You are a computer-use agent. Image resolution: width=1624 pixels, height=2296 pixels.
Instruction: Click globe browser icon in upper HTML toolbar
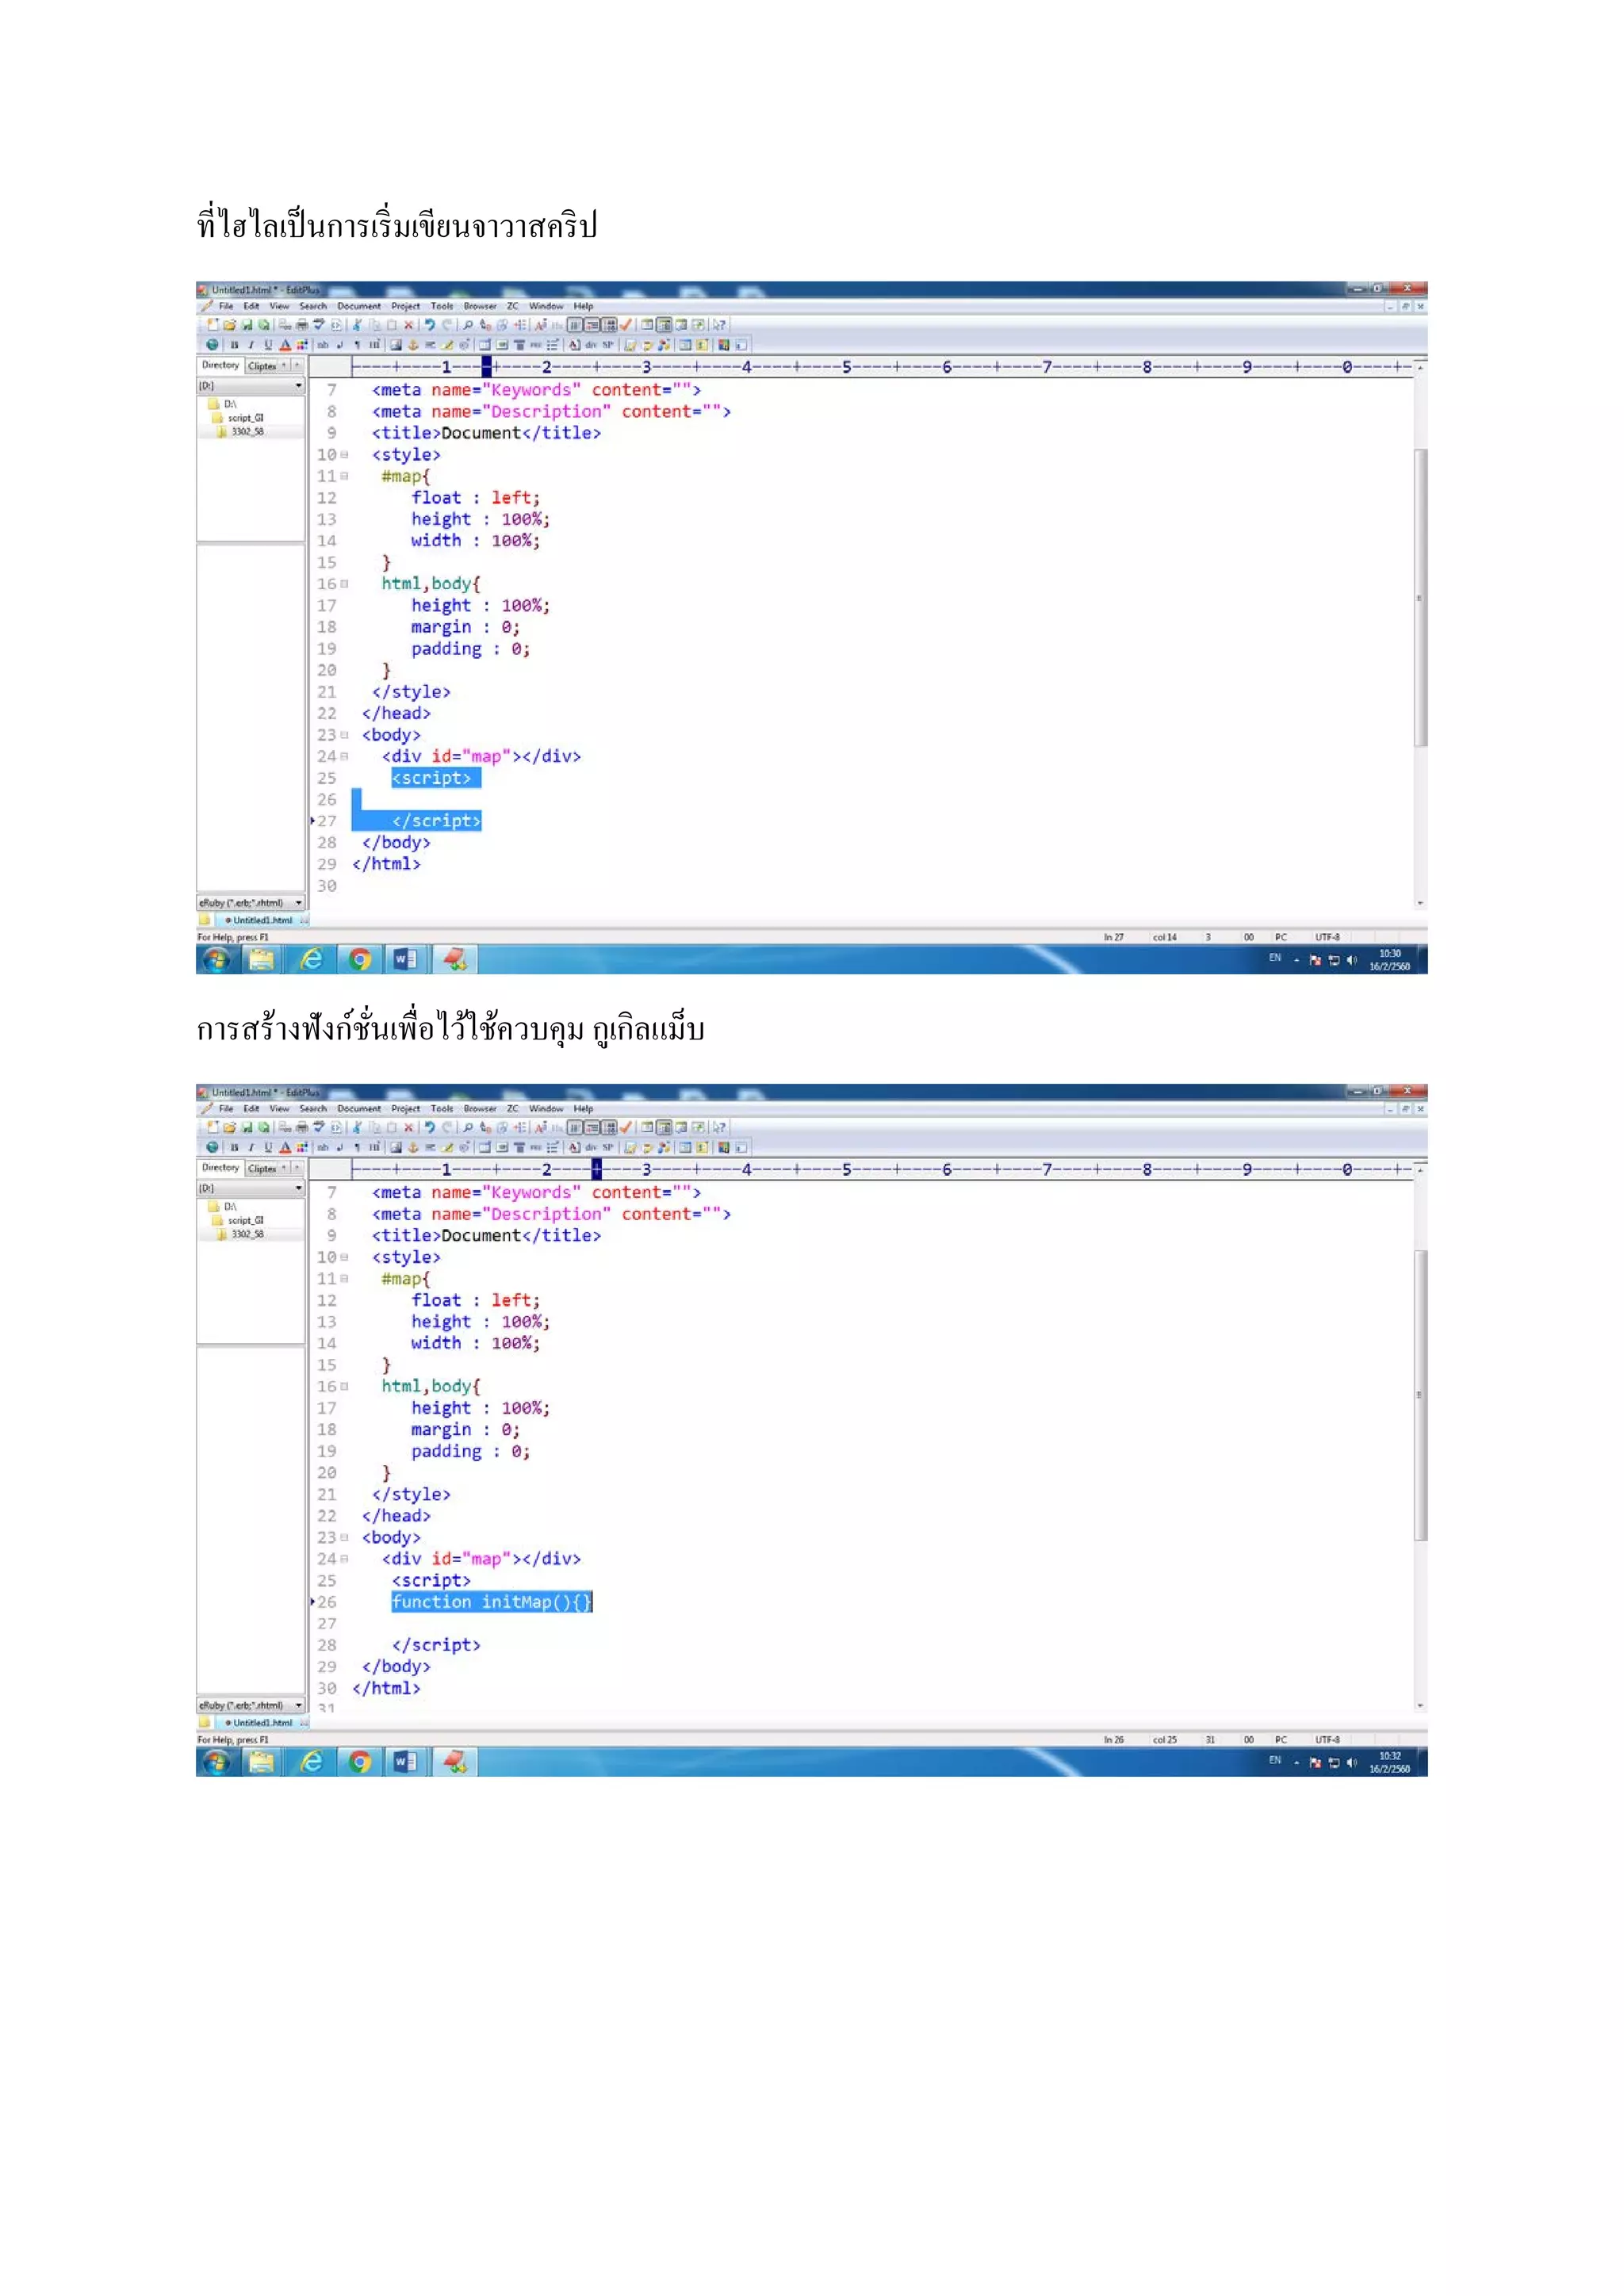point(212,345)
